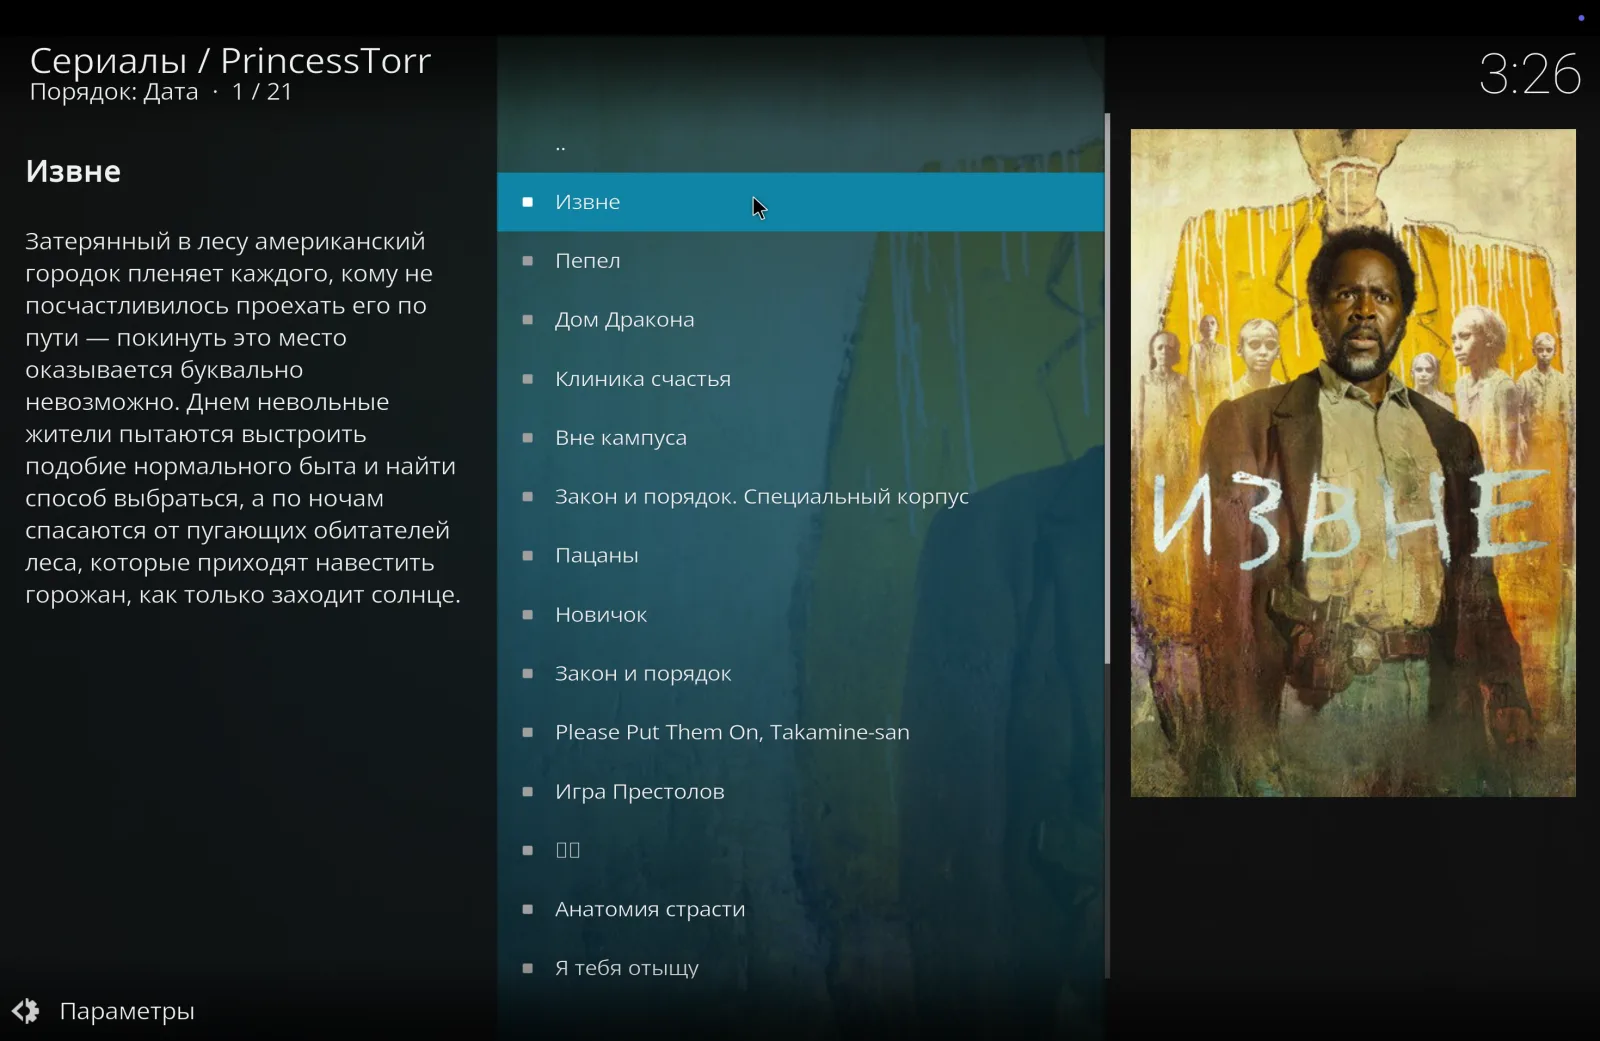The image size is (1600, 1041).
Task: Open the Параметры gear icon
Action: [x=26, y=1011]
